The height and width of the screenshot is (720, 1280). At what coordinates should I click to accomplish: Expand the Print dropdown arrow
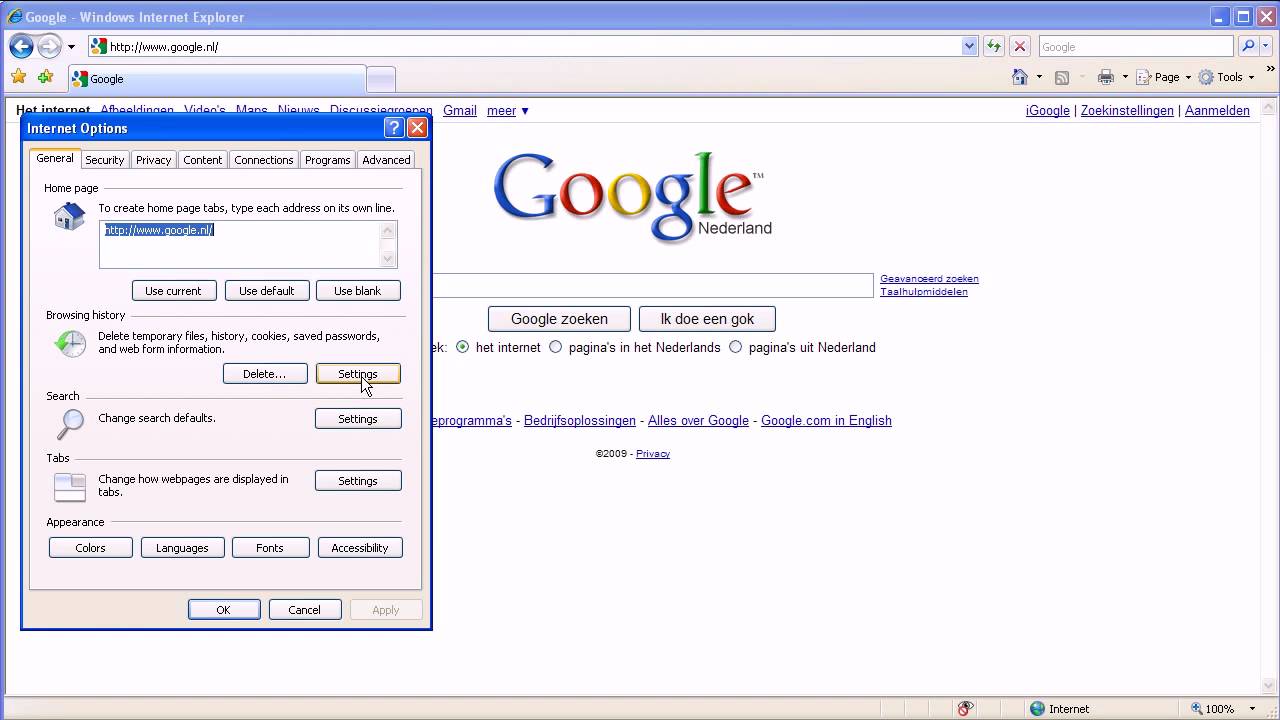tap(1125, 77)
